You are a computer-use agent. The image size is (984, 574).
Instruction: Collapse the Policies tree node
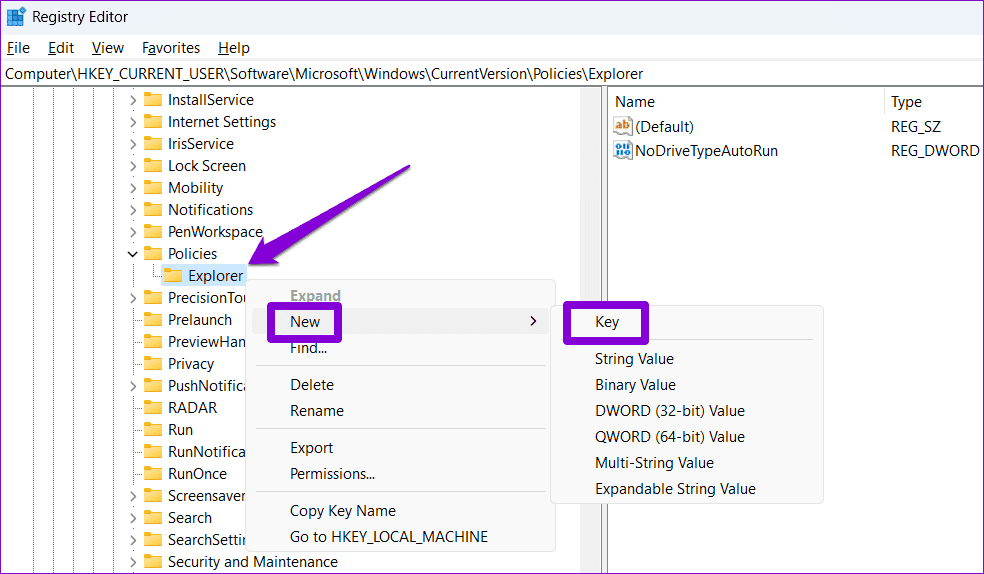point(132,254)
